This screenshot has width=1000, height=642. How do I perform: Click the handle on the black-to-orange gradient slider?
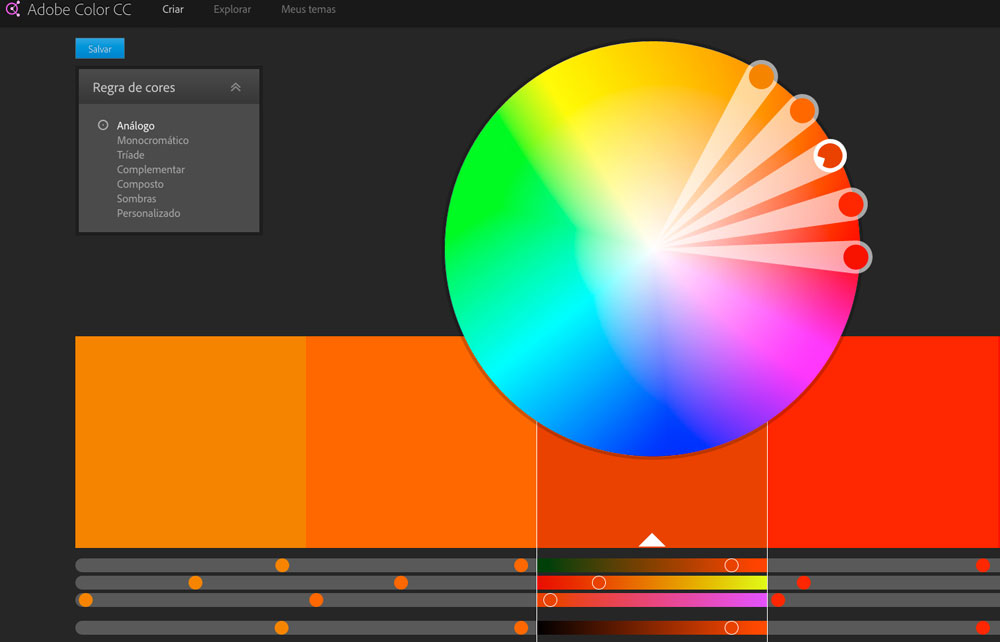click(x=732, y=628)
